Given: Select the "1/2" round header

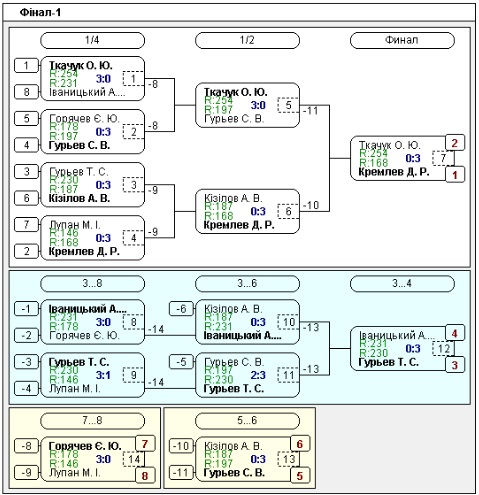Looking at the screenshot, I should click(247, 40).
